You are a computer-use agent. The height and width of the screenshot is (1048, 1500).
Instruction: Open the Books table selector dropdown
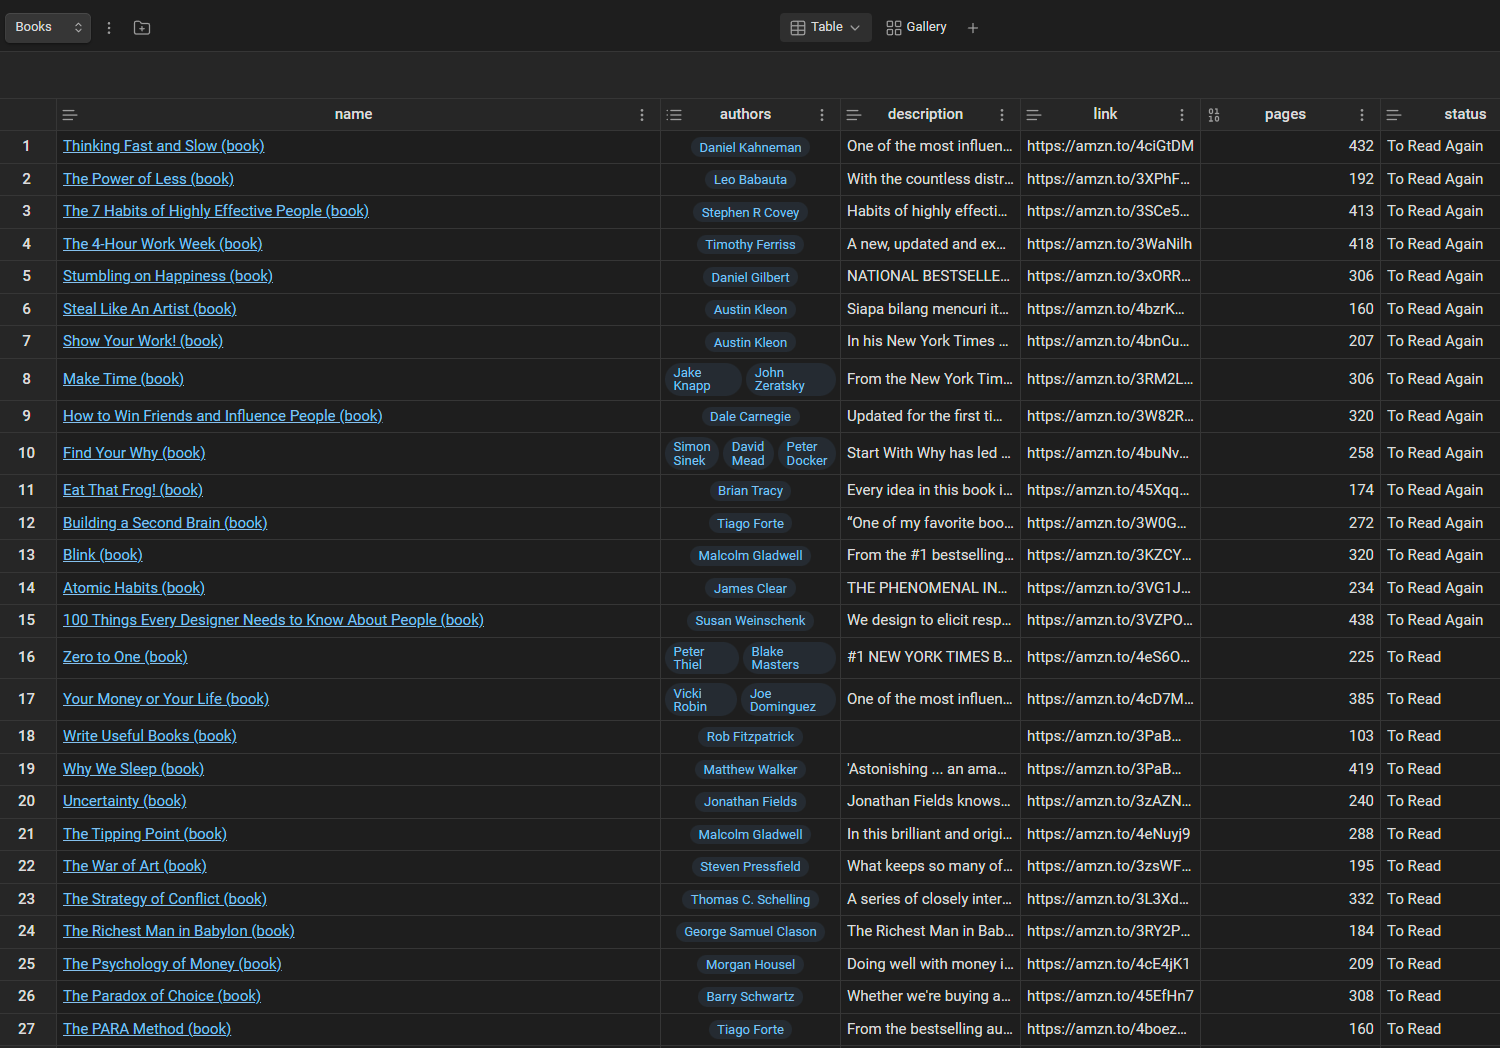coord(47,27)
